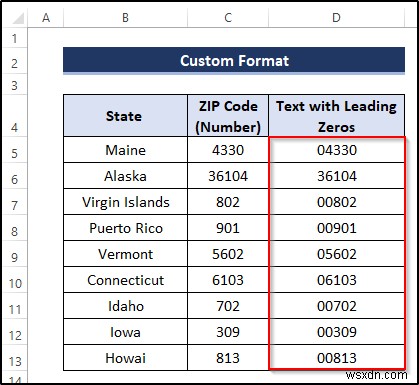
Task: Click the cell containing 4330
Action: click(228, 150)
